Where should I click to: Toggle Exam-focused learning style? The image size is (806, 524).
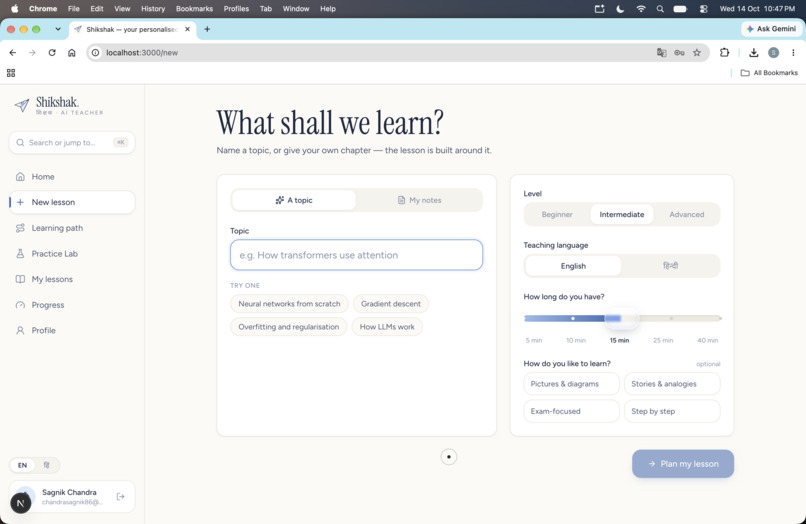[571, 411]
